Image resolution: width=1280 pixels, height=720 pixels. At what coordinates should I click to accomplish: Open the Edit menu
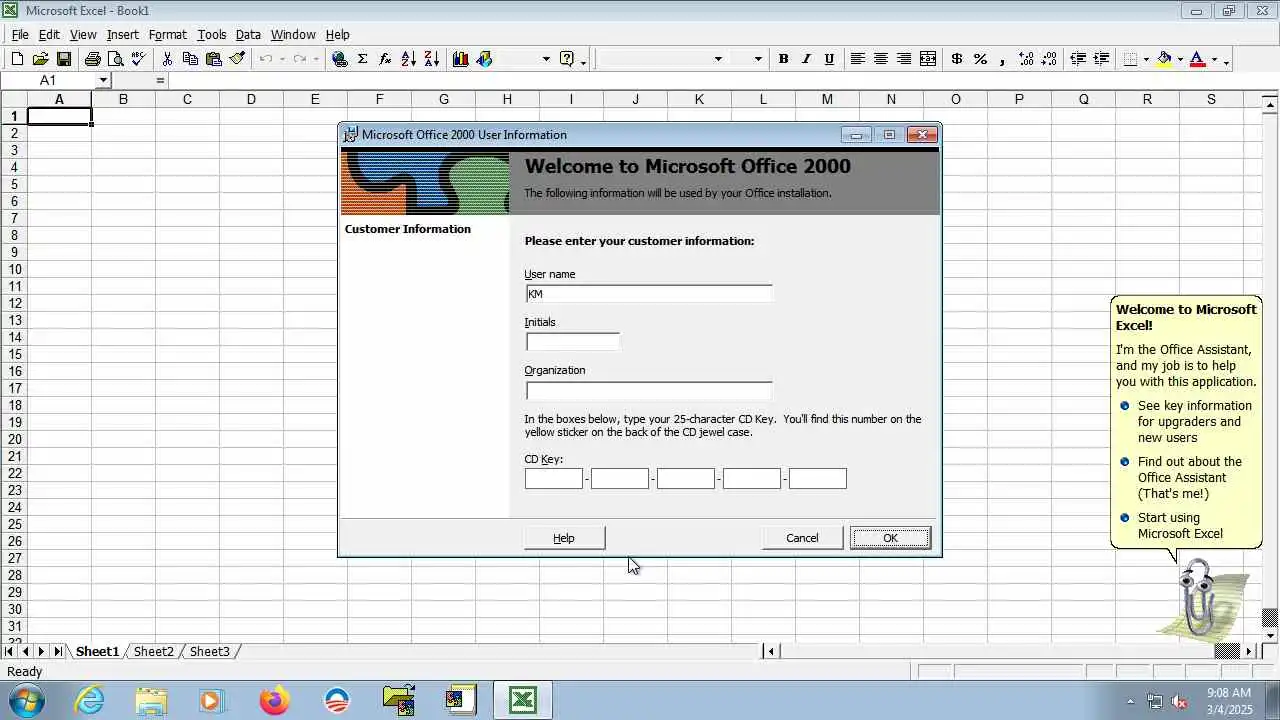tap(49, 34)
